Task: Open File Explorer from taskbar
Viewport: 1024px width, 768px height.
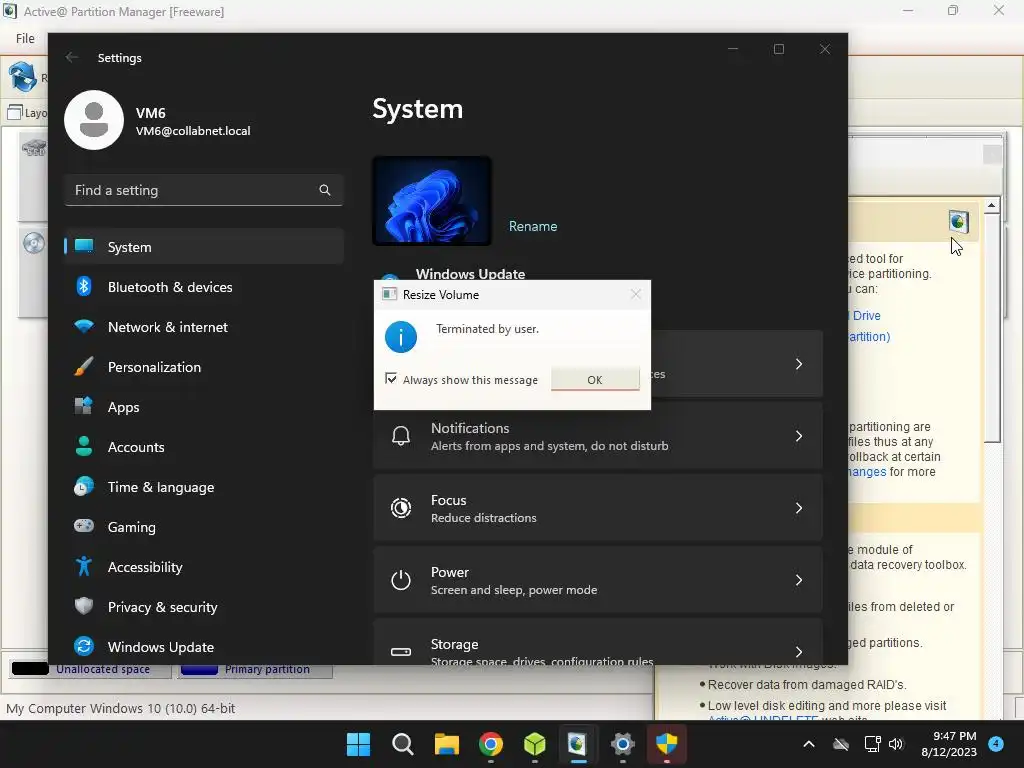Action: click(x=447, y=744)
